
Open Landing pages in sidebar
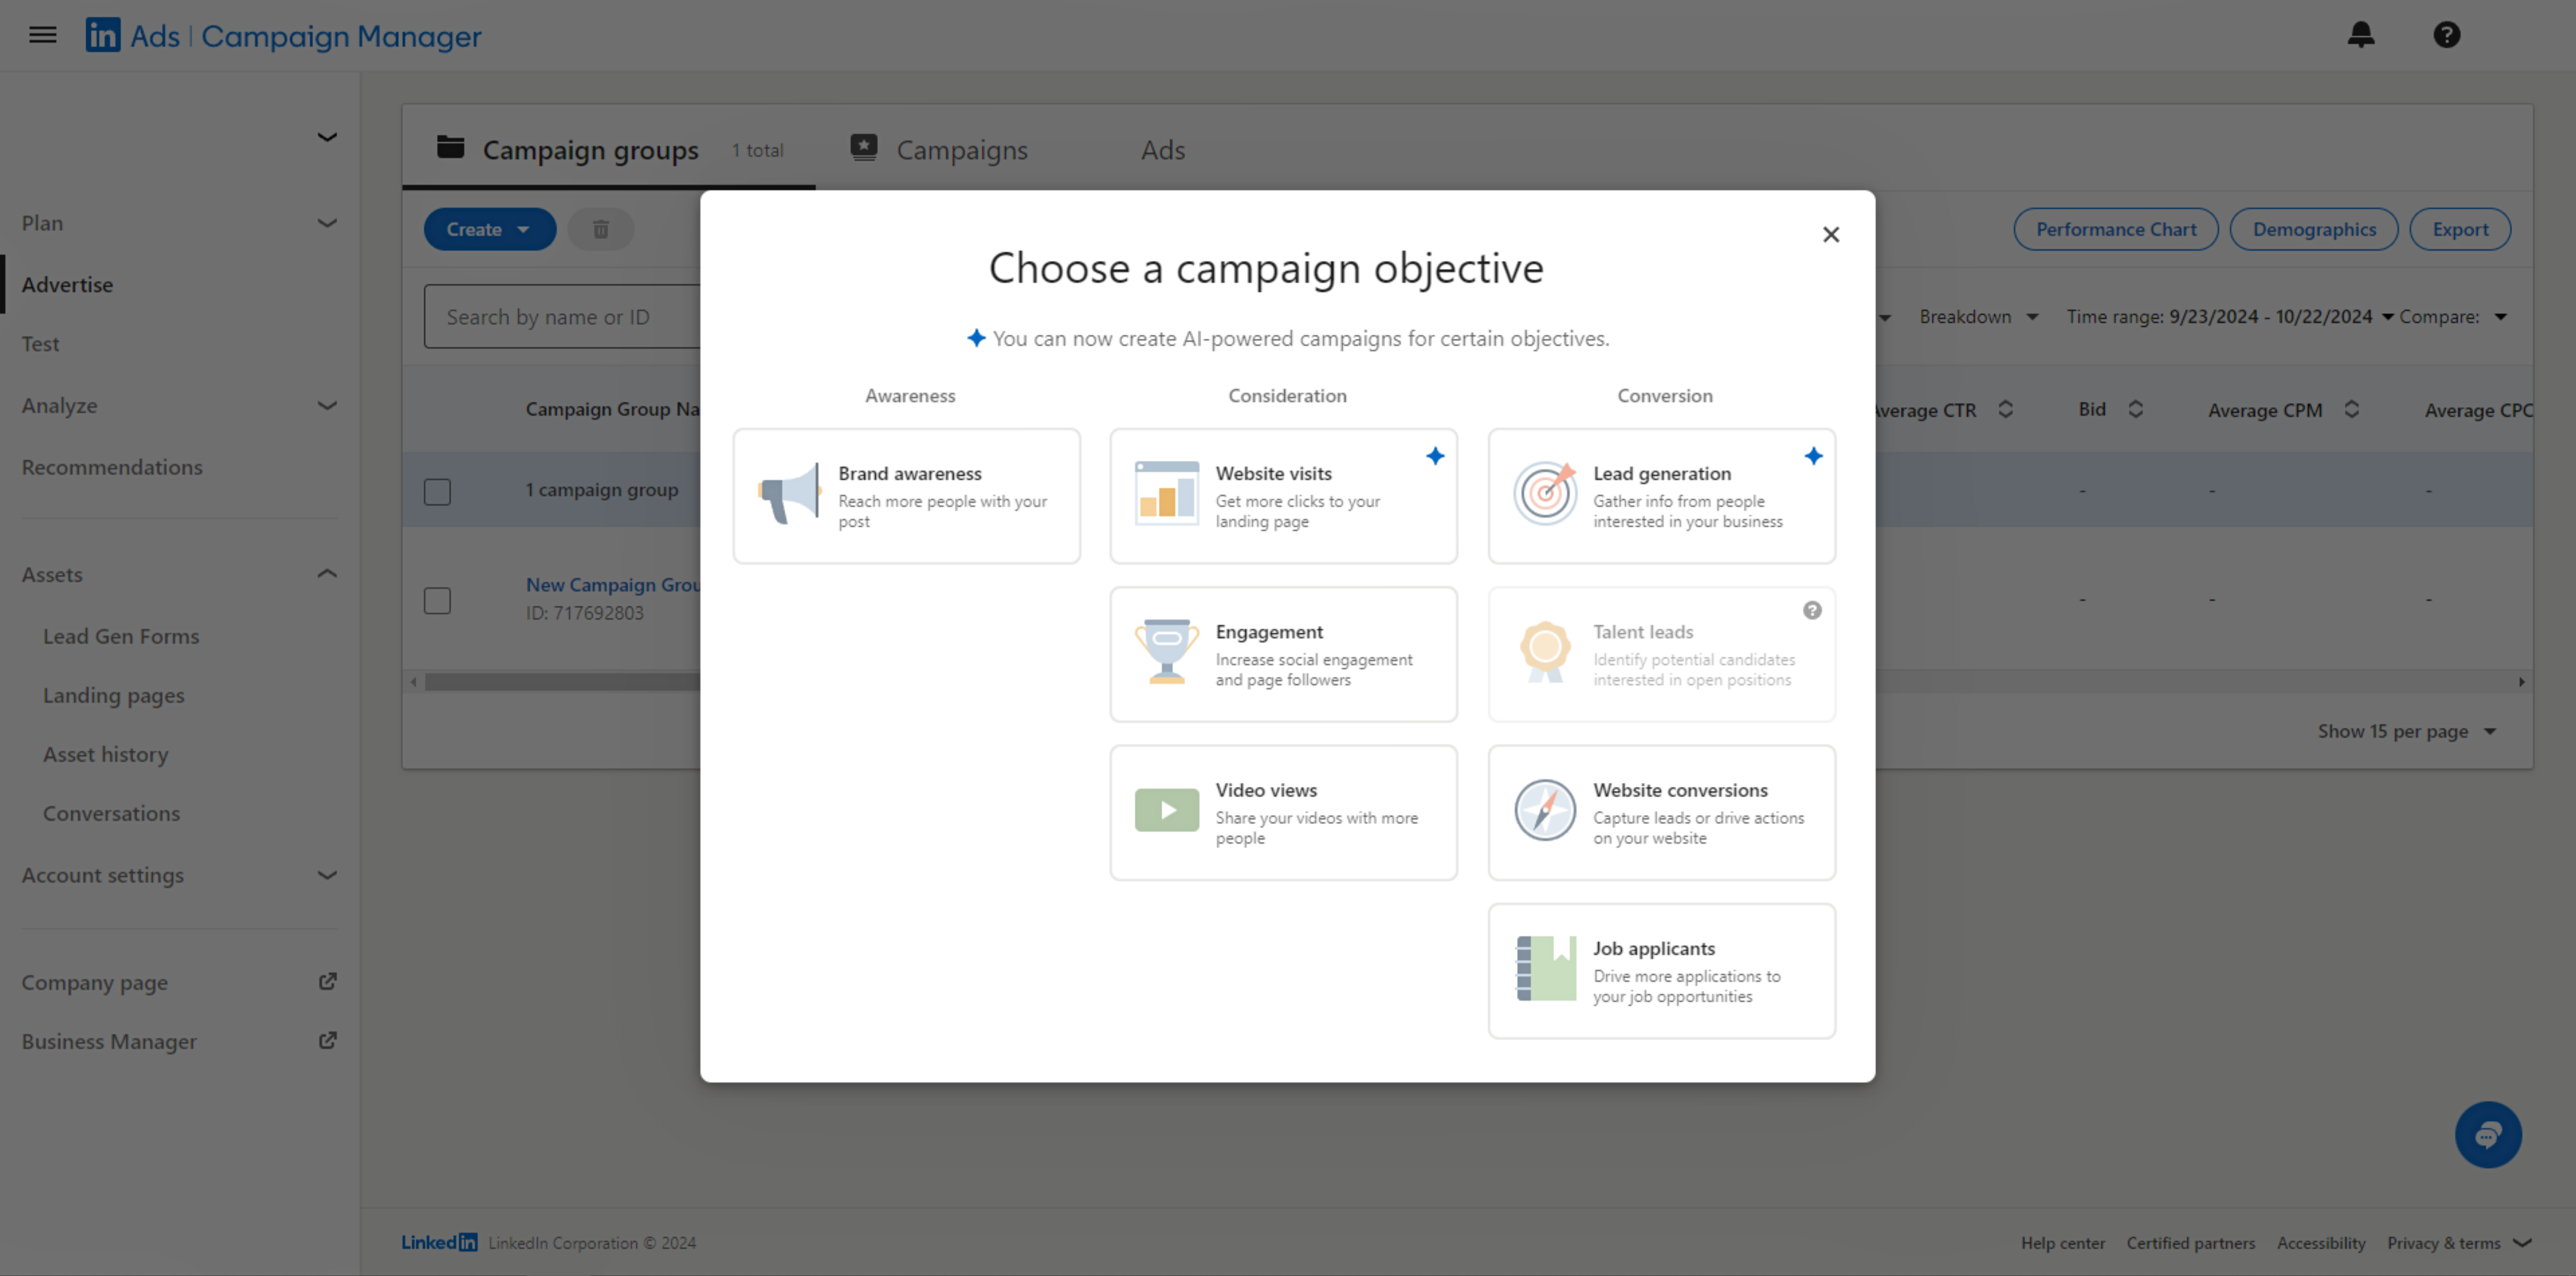[x=114, y=695]
